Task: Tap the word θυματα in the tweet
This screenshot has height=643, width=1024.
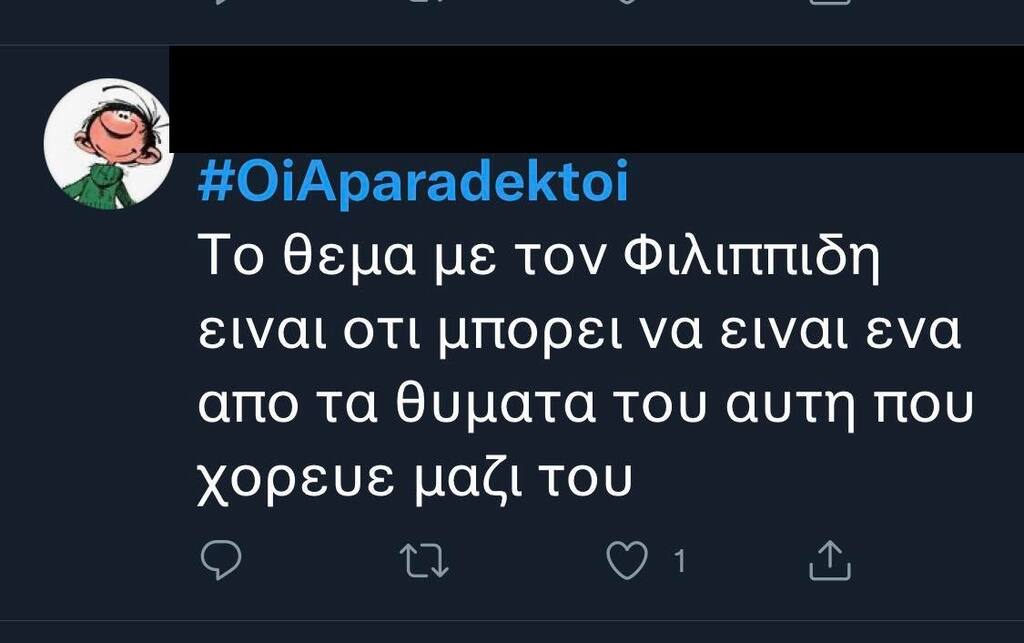Action: 496,406
